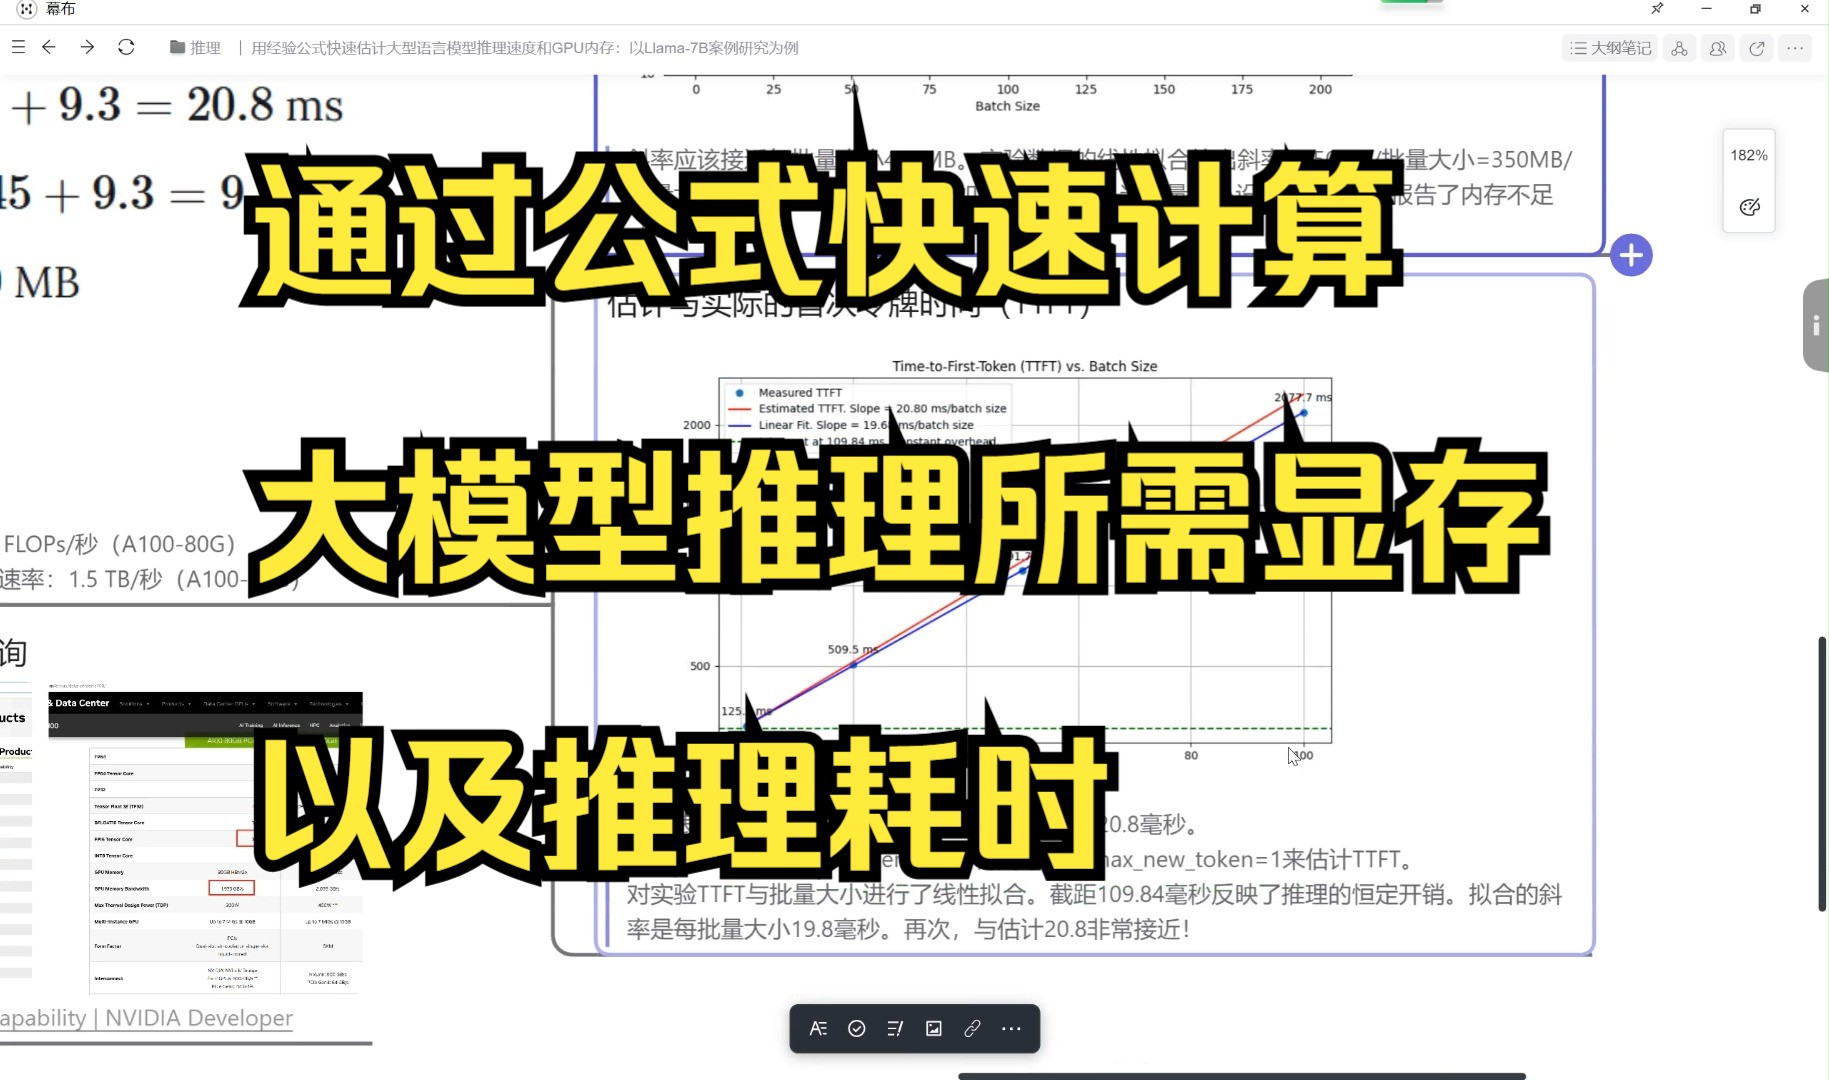
Task: Expand the bottom toolbar more options
Action: tap(1010, 1028)
